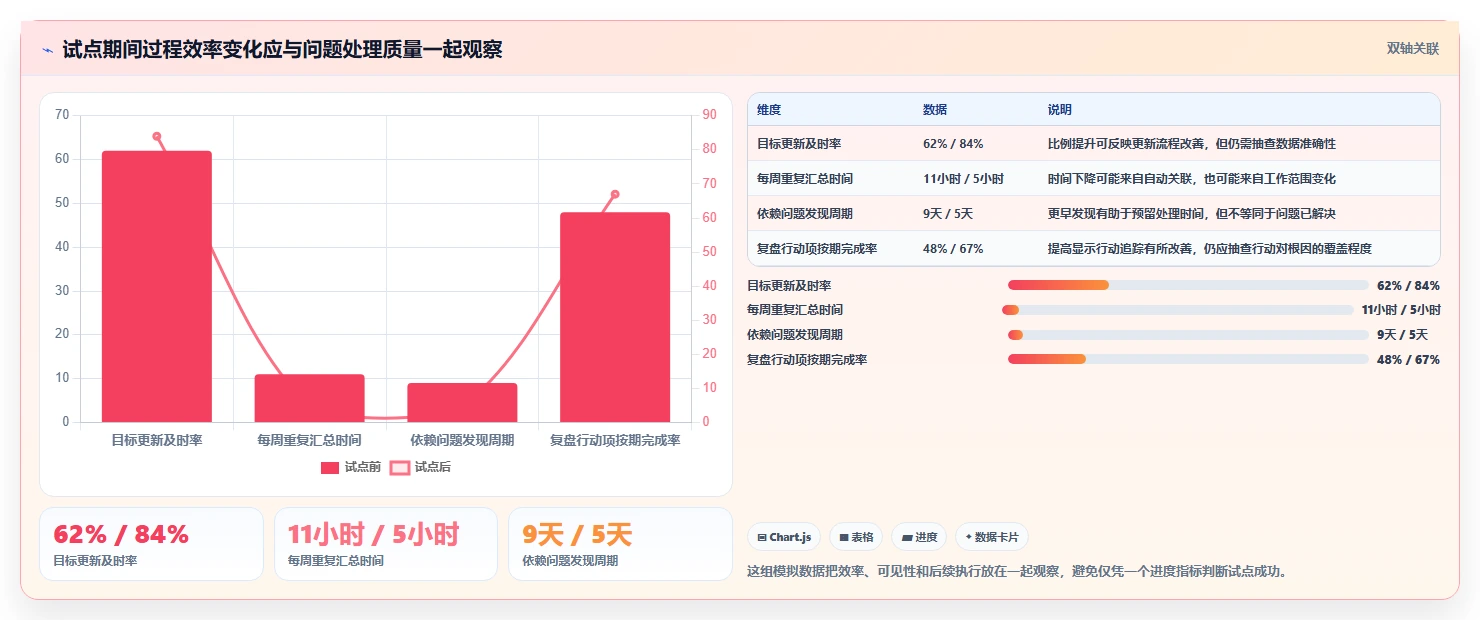
Task: Click table cell 11小时 / 5小时
Action: (963, 179)
